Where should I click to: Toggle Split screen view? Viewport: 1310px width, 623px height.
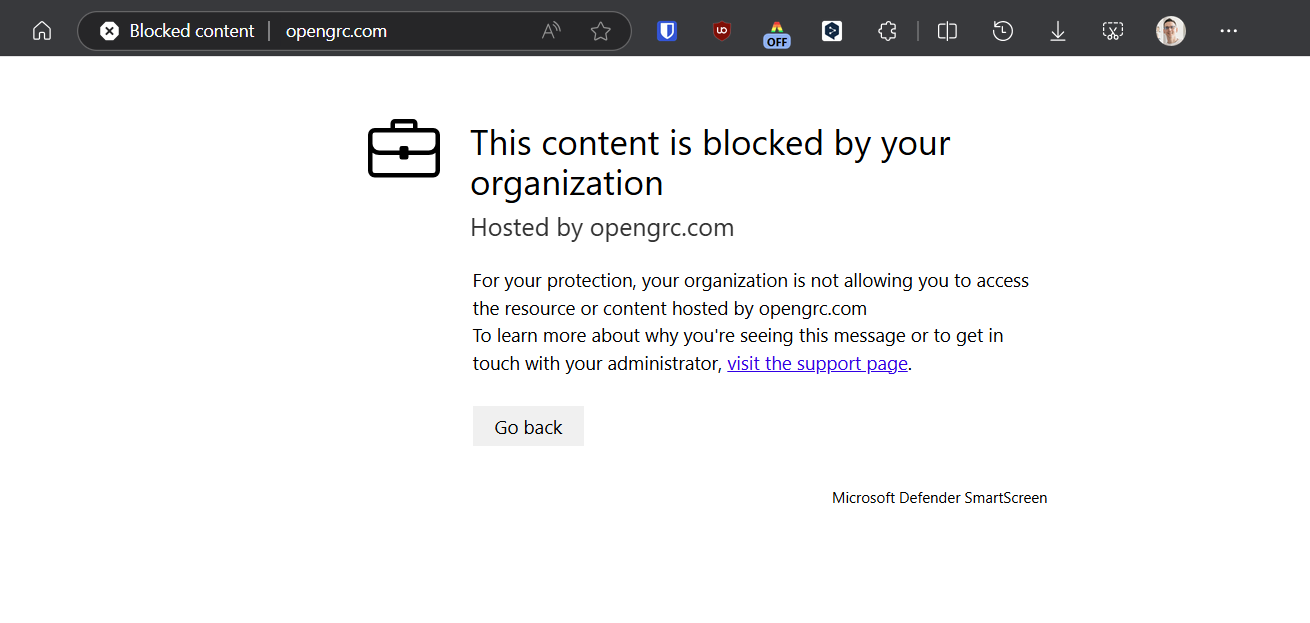tap(947, 31)
